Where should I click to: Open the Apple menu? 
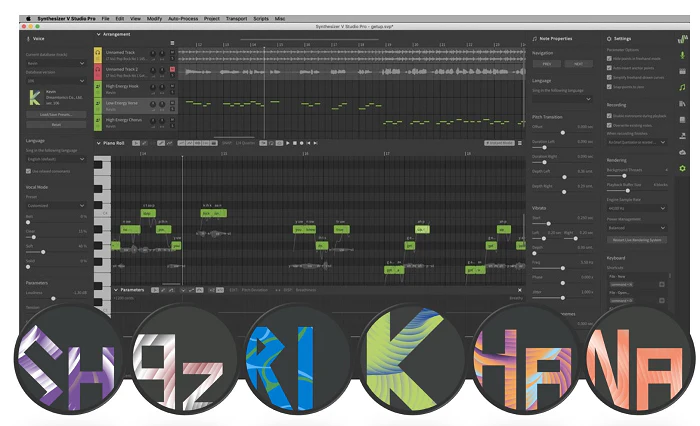pyautogui.click(x=28, y=19)
